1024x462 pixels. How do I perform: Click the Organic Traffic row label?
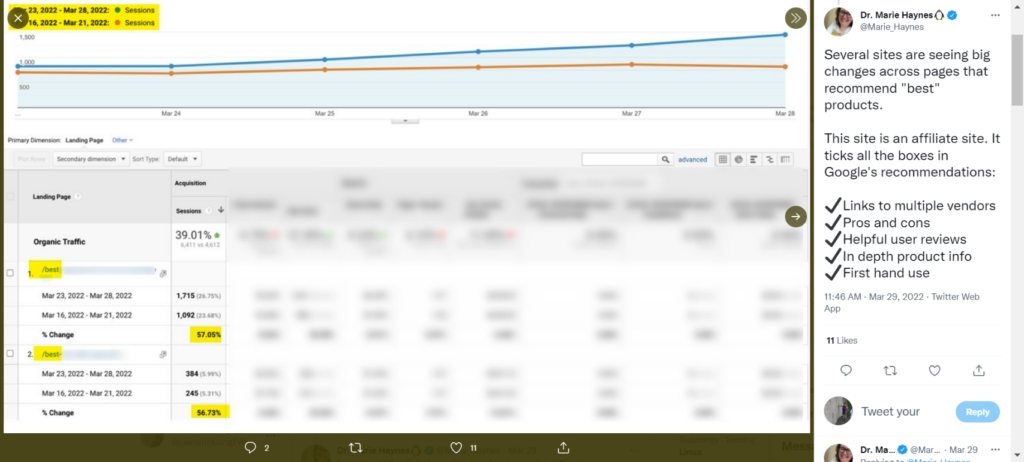59,242
